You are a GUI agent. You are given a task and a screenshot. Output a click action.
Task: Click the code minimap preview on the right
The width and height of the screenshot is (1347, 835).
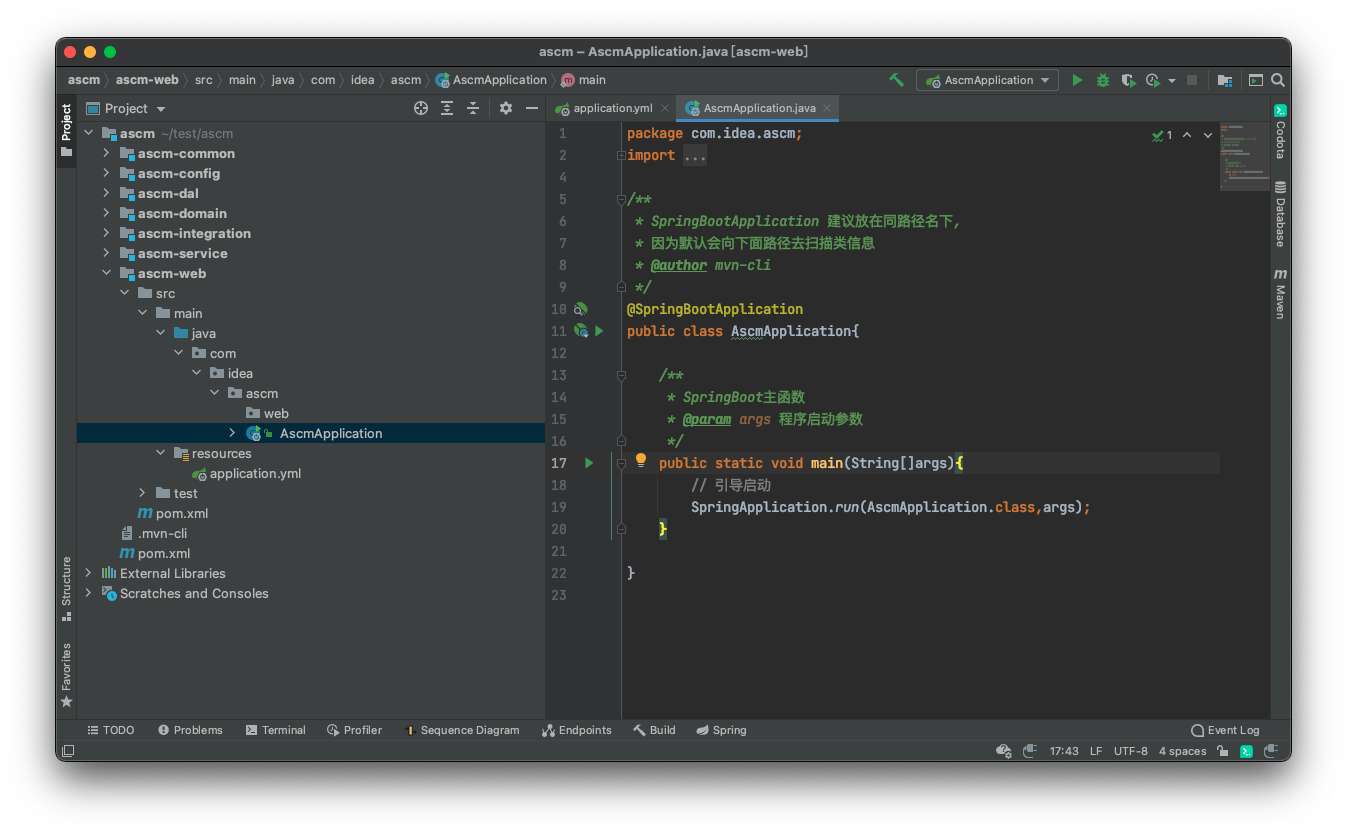[x=1243, y=158]
